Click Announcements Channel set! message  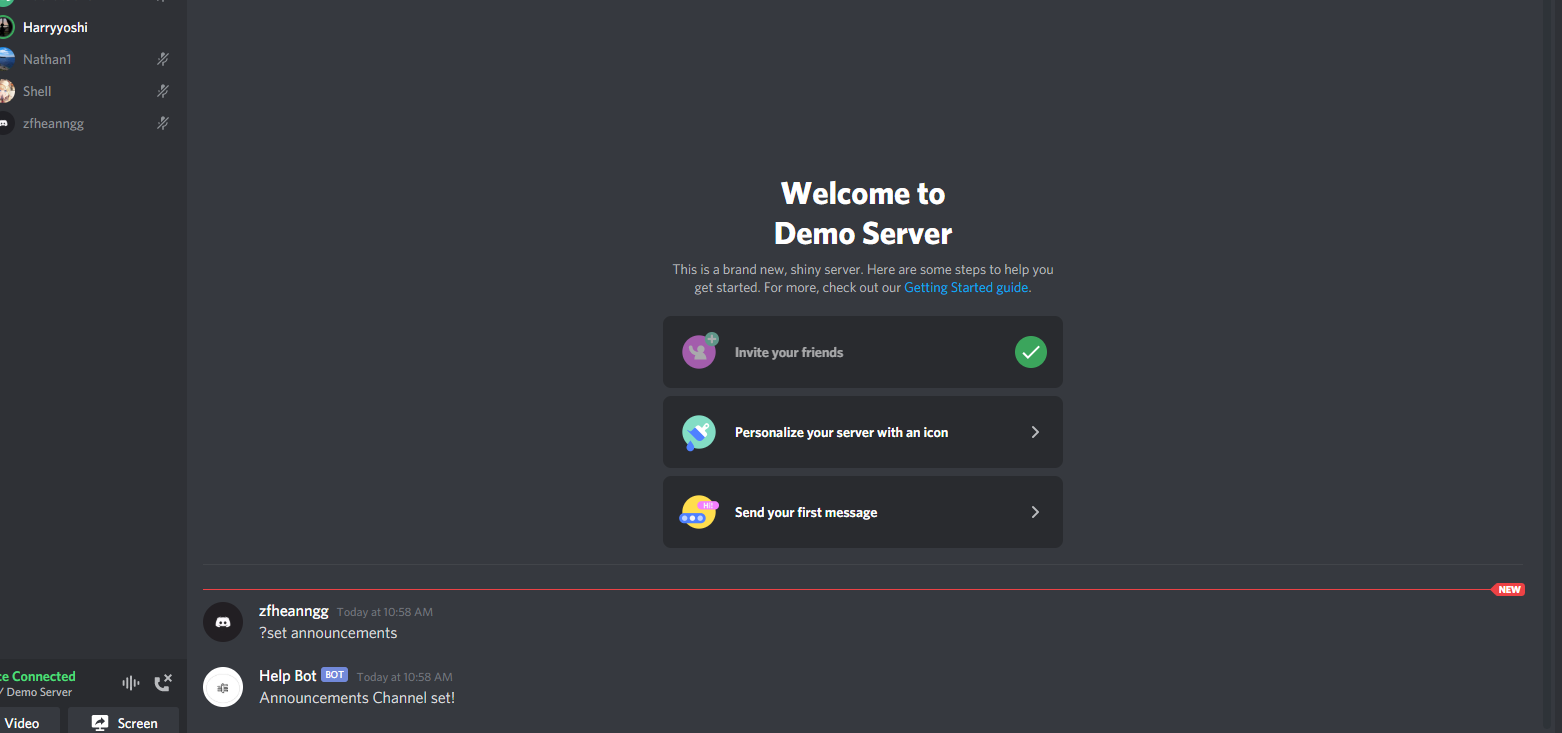click(x=357, y=698)
